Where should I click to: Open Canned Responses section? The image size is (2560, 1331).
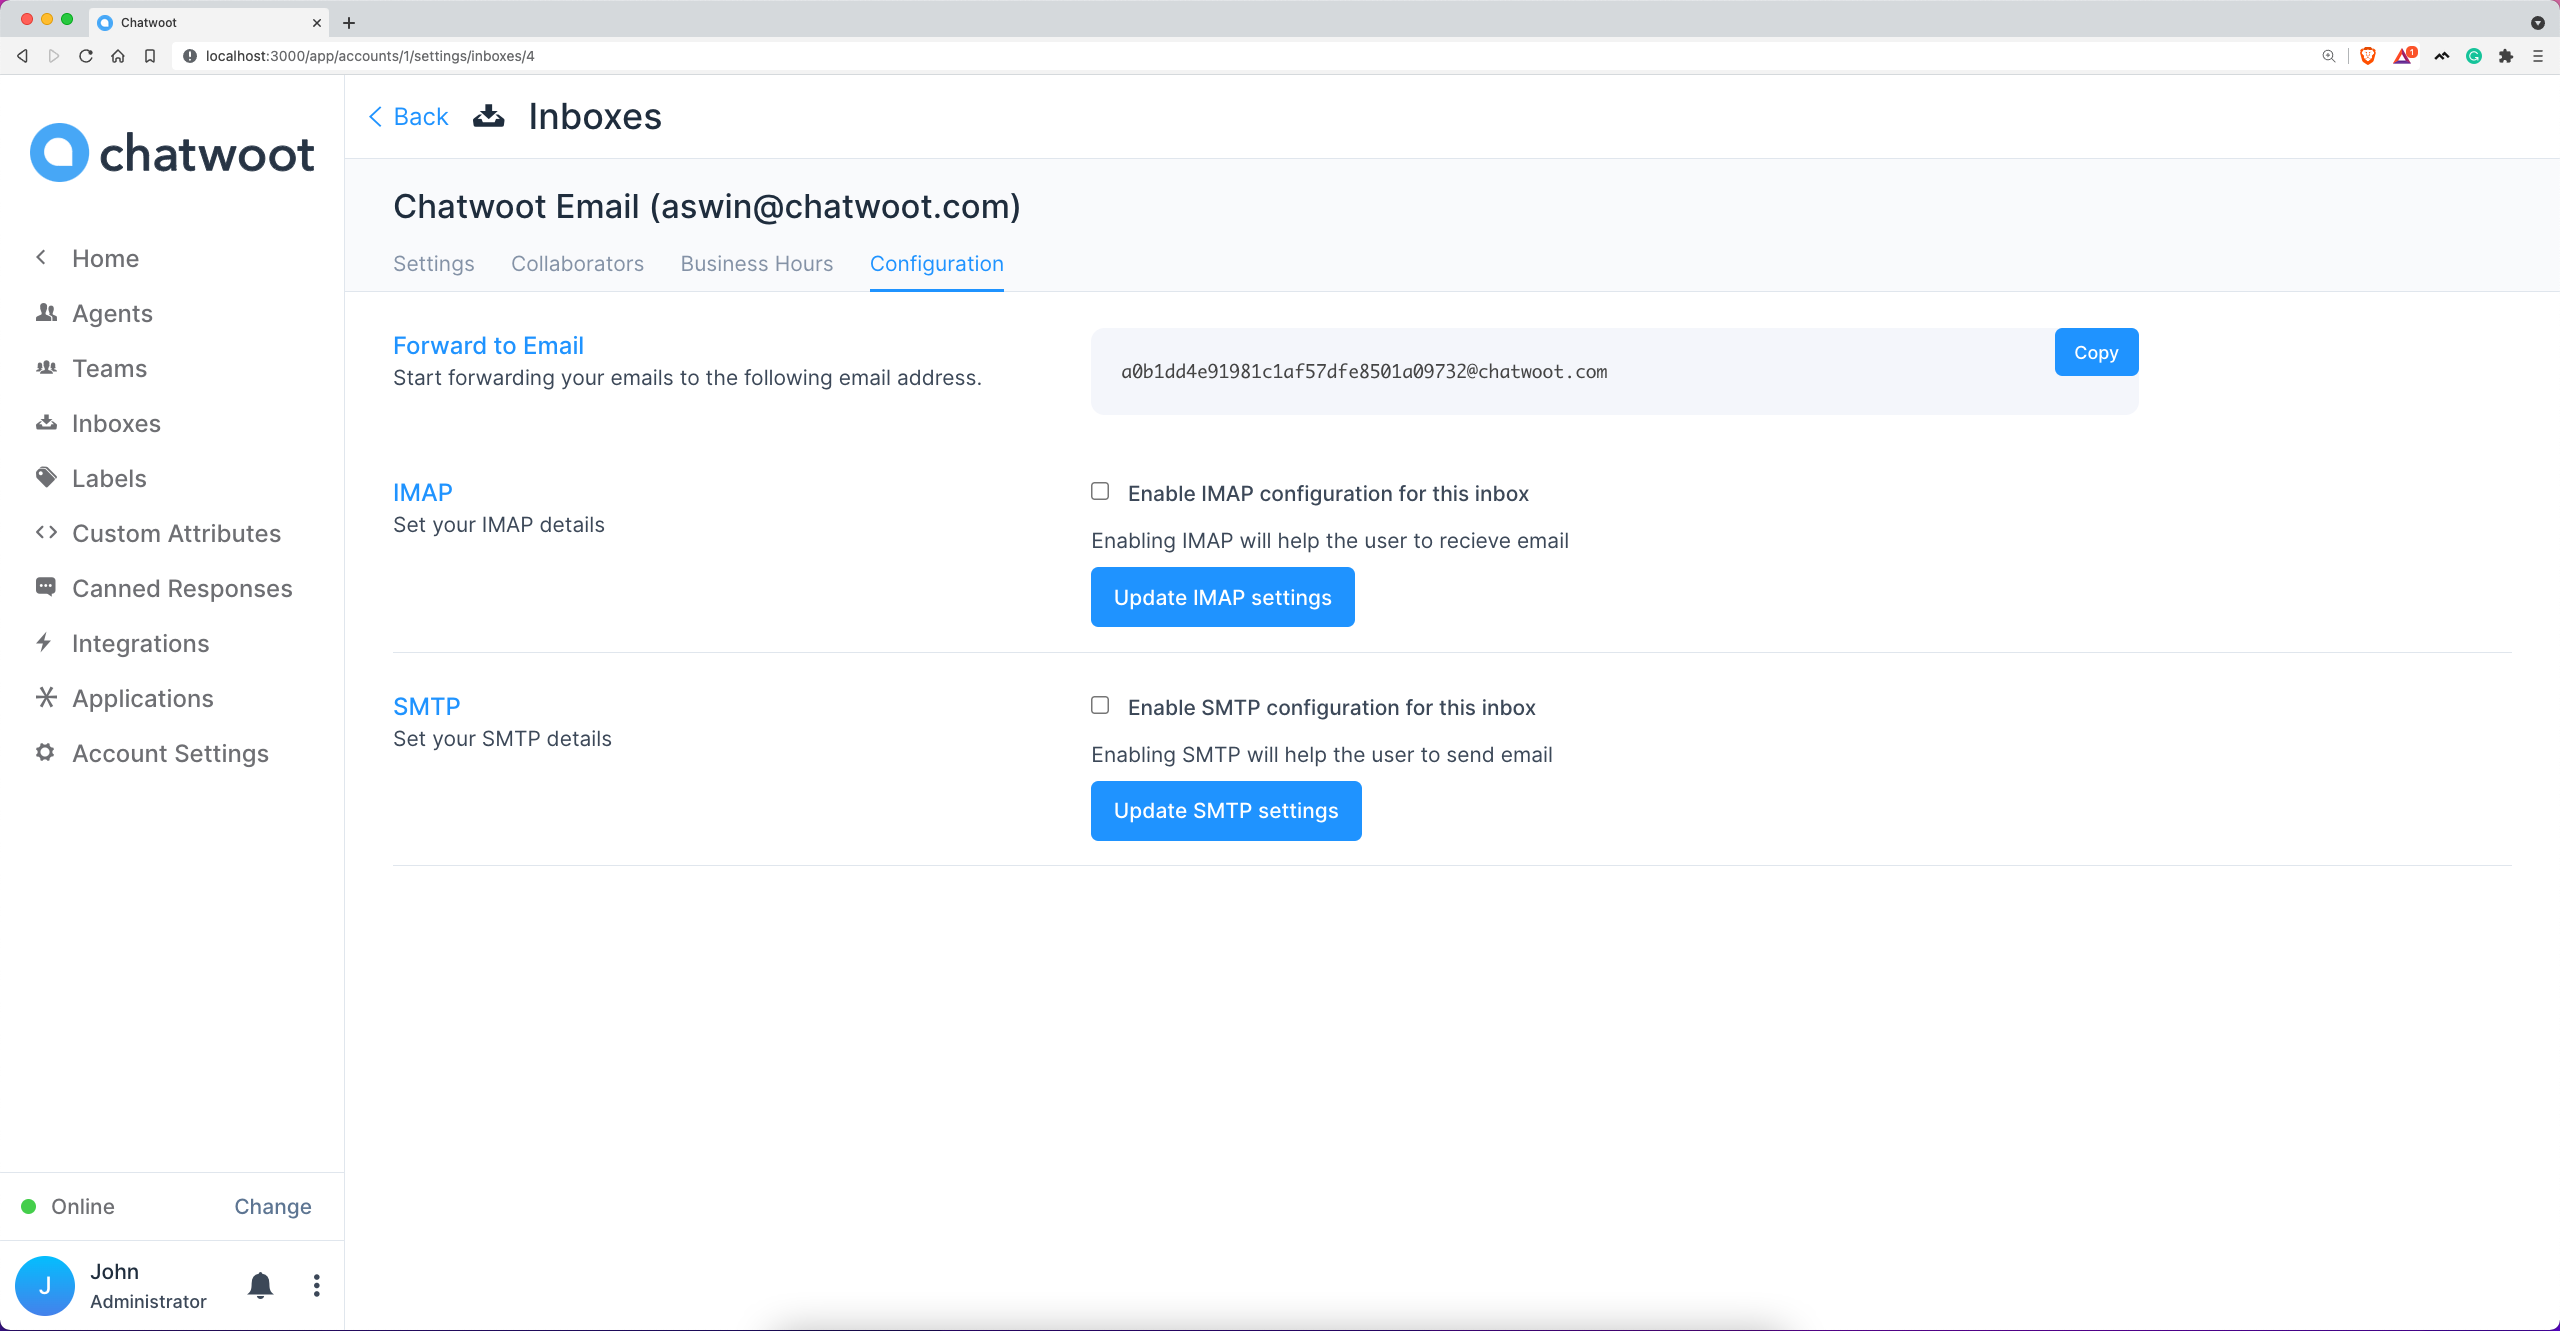tap(181, 588)
